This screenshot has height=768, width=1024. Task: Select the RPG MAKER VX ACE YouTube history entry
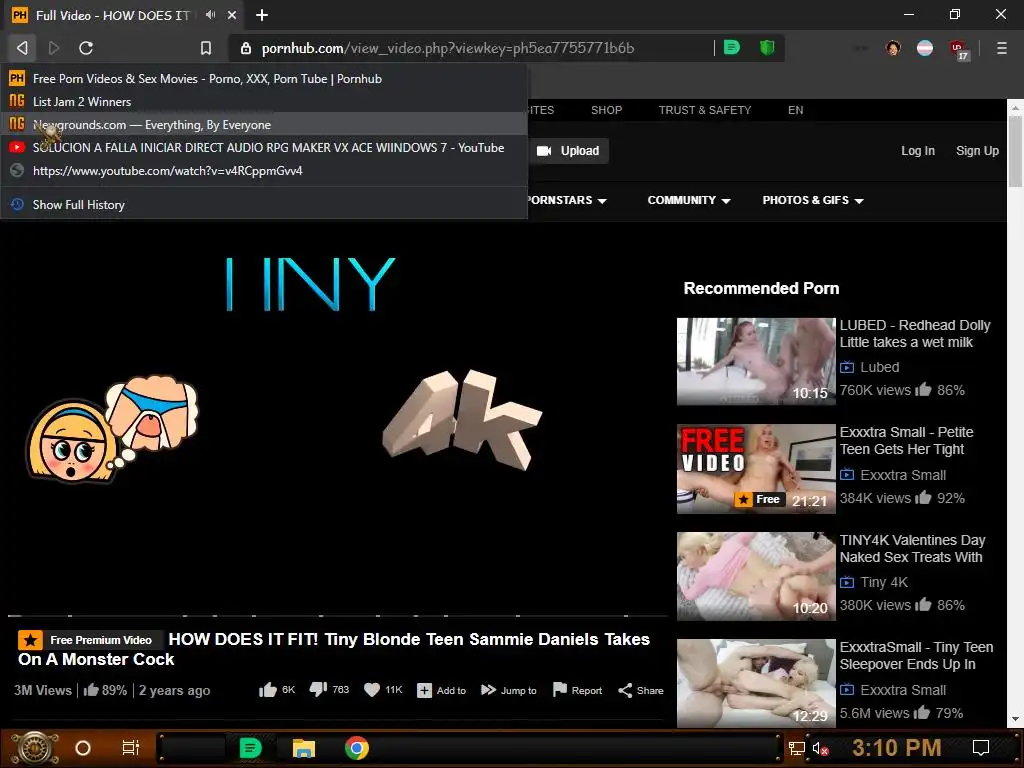pos(264,148)
